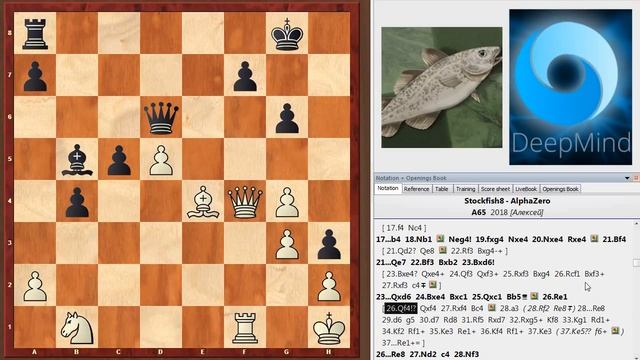Jump to move 28.Nf3 in notation
Viewport: 640px width, 360px height.
[x=466, y=354]
